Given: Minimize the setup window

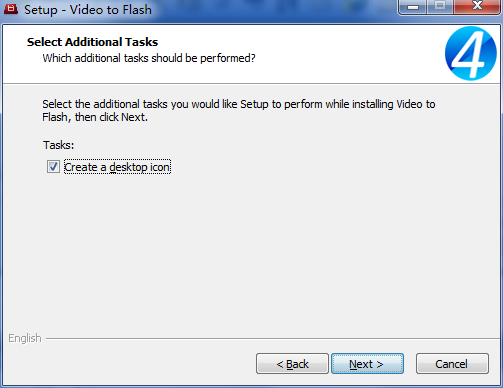Looking at the screenshot, I should 413,7.
